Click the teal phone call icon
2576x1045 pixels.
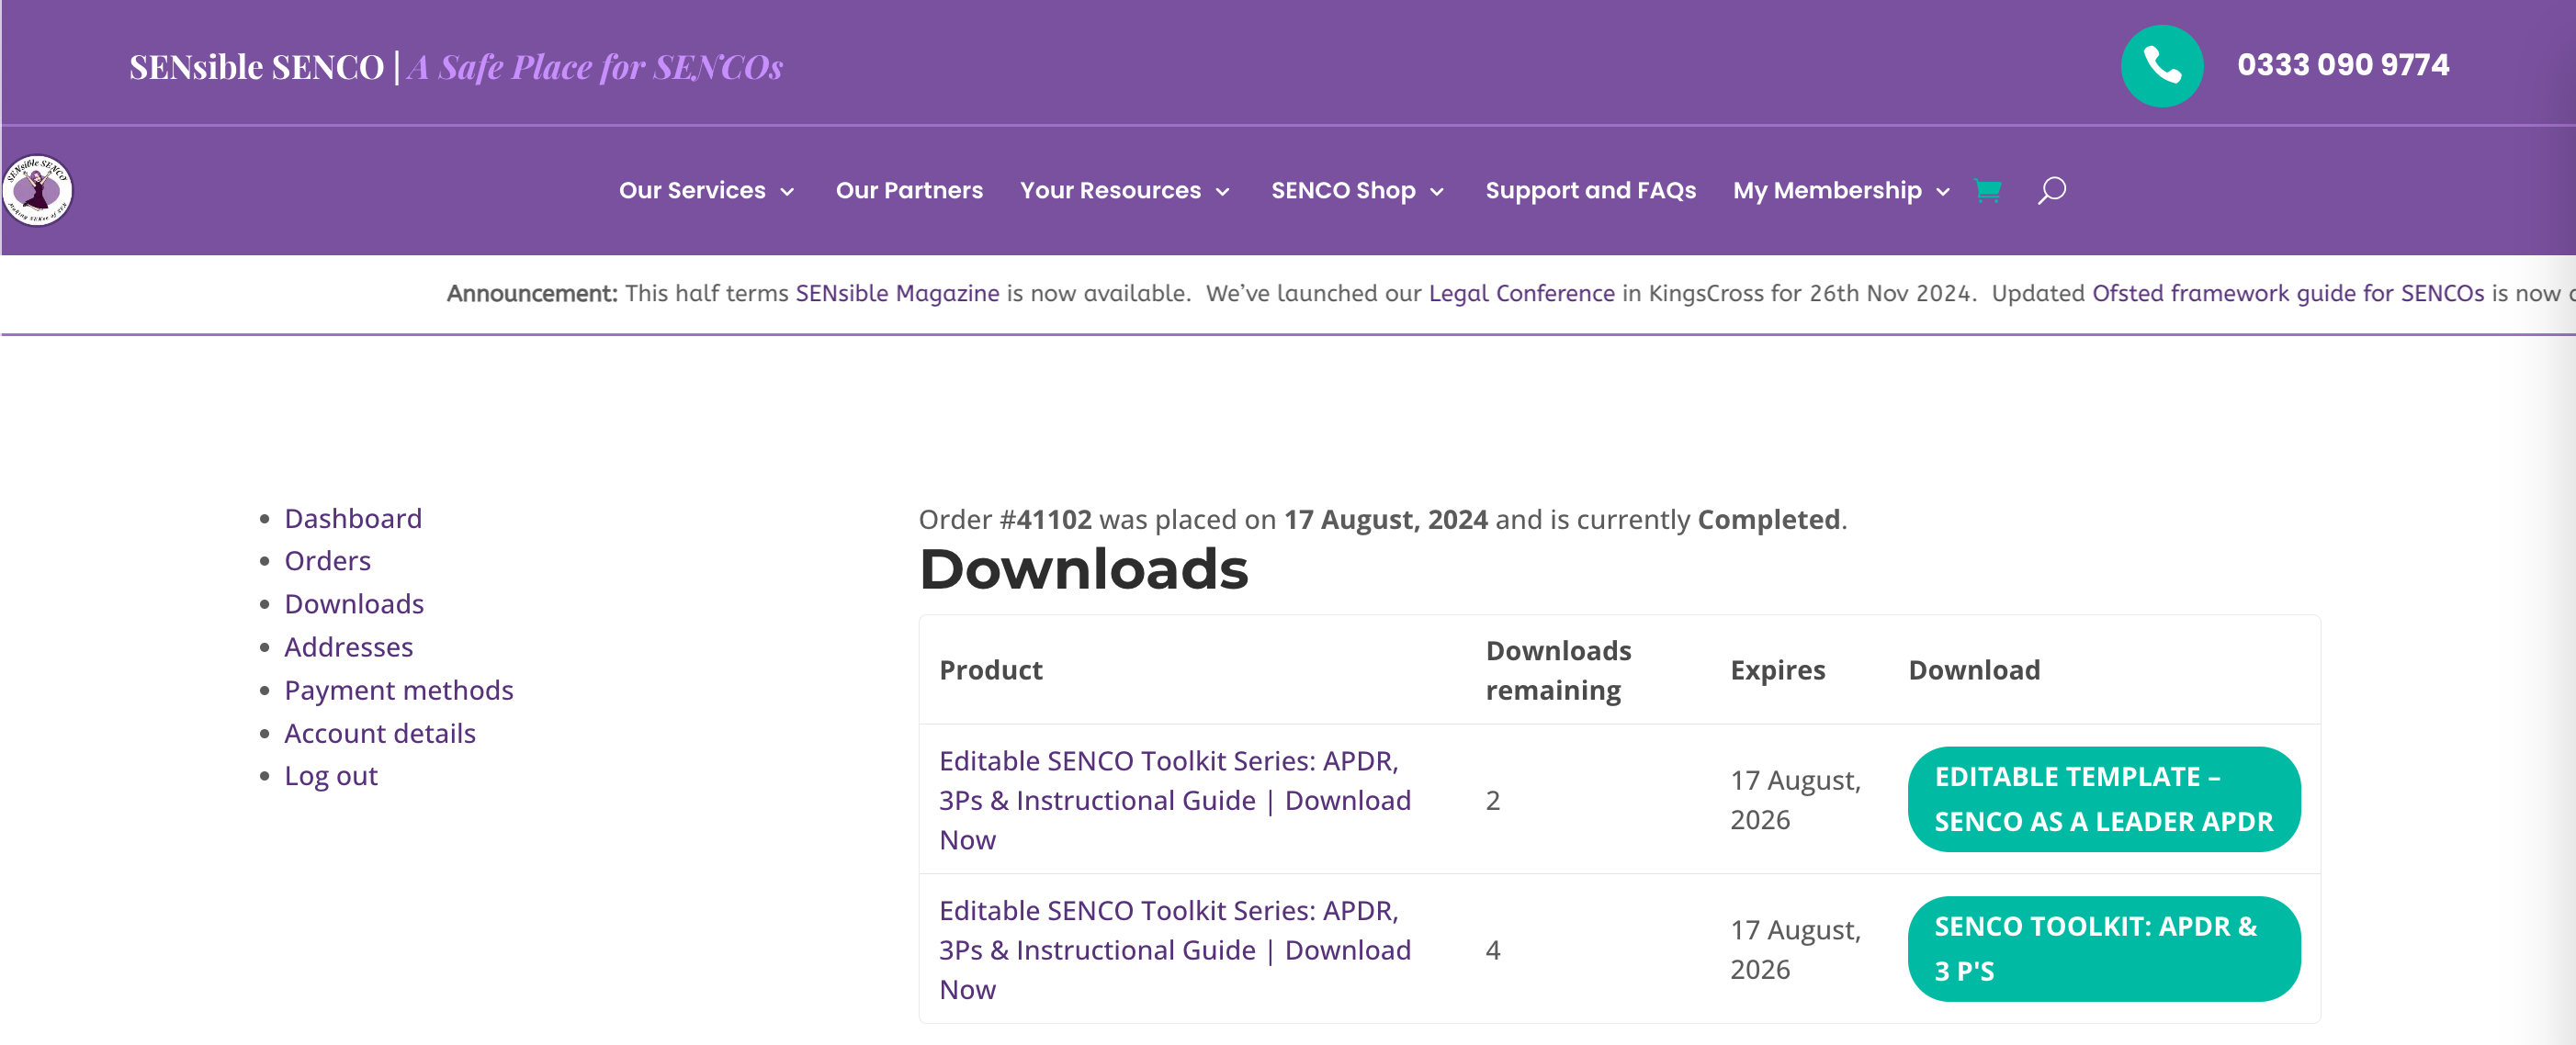coord(2161,66)
